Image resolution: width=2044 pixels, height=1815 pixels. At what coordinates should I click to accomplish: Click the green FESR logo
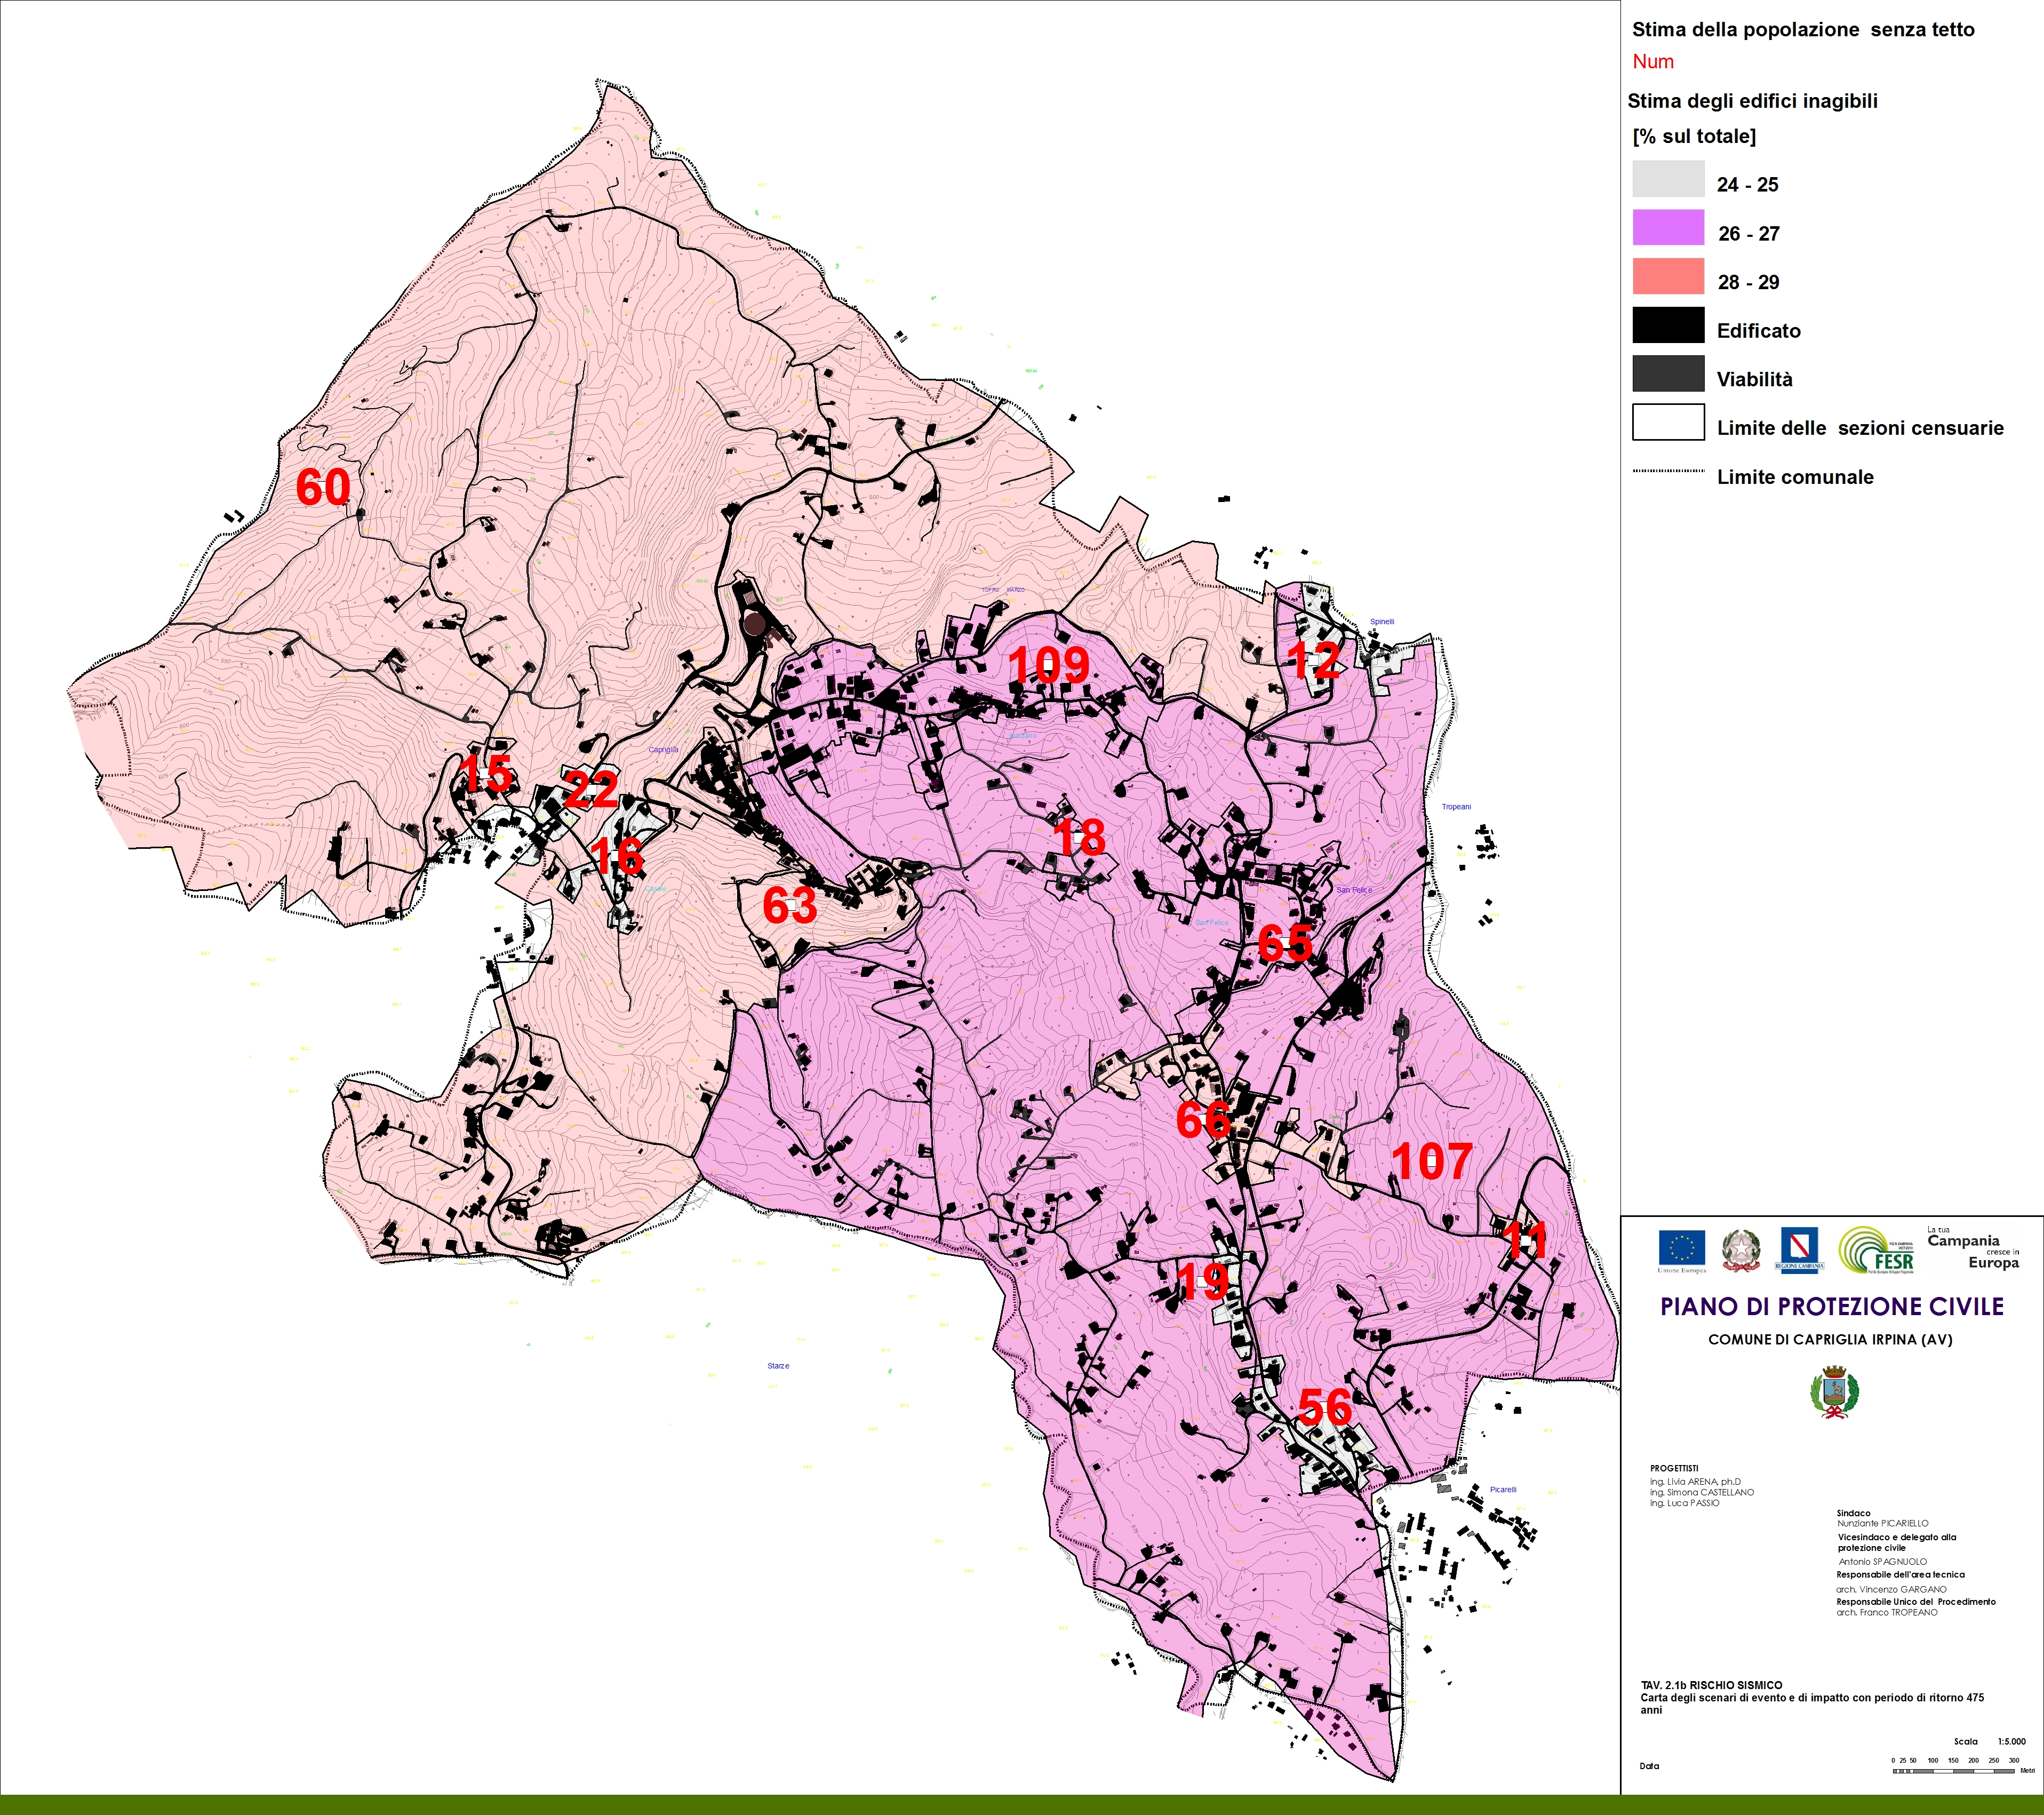coord(1877,1250)
